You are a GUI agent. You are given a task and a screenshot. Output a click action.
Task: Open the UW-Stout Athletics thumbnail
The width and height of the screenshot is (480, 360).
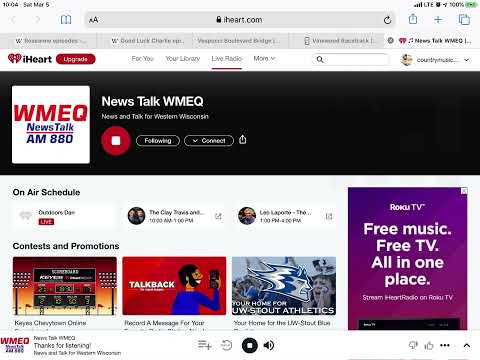coord(284,286)
